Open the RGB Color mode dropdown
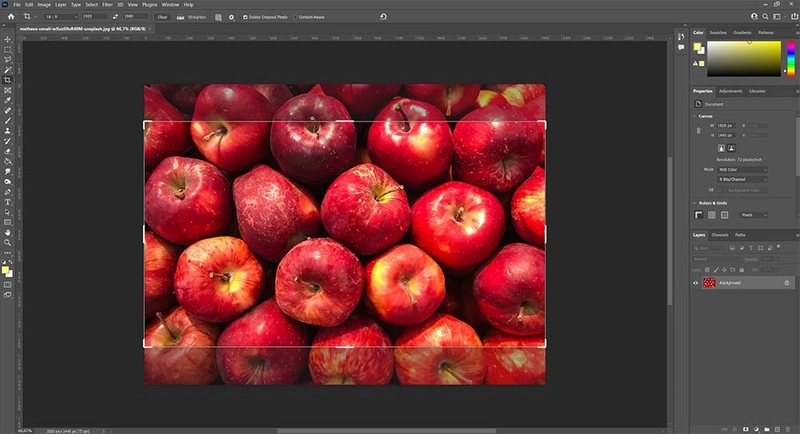Screen dimensions: 800x434 click(742, 170)
